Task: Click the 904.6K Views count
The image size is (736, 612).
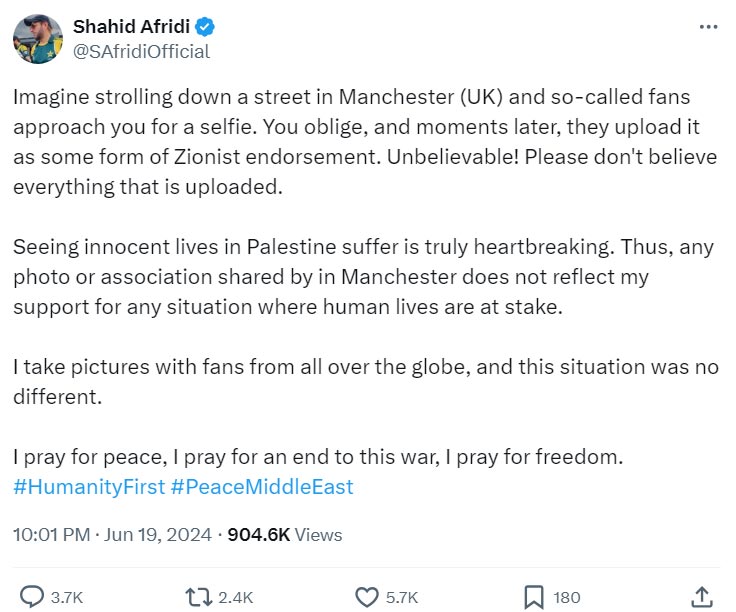Action: (285, 535)
